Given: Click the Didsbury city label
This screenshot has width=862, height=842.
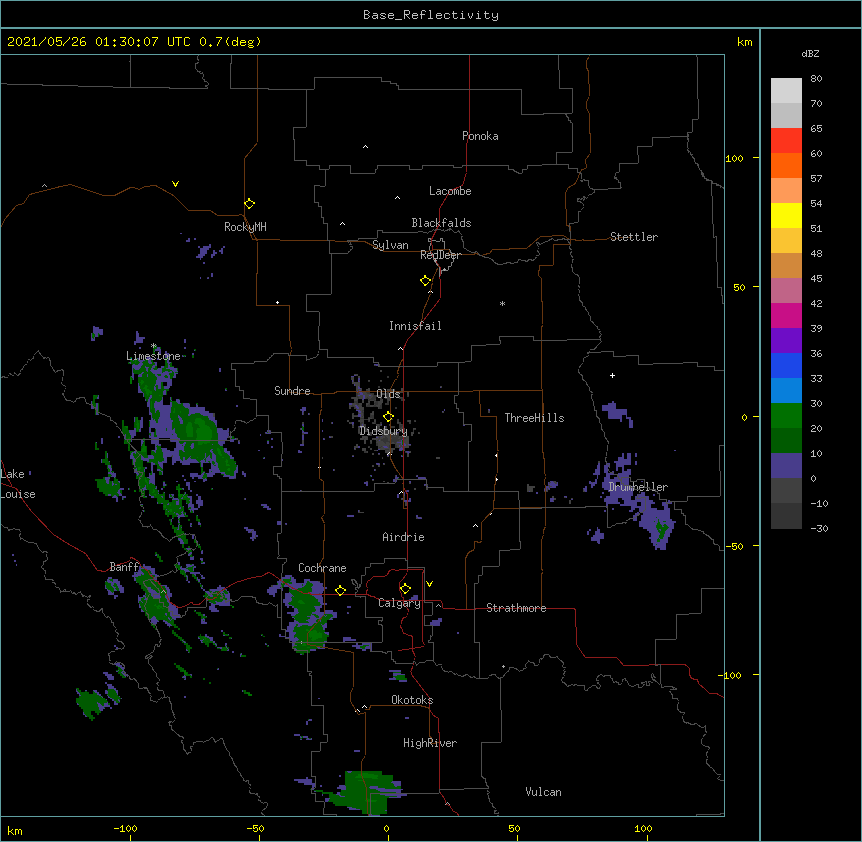Looking at the screenshot, I should [383, 431].
